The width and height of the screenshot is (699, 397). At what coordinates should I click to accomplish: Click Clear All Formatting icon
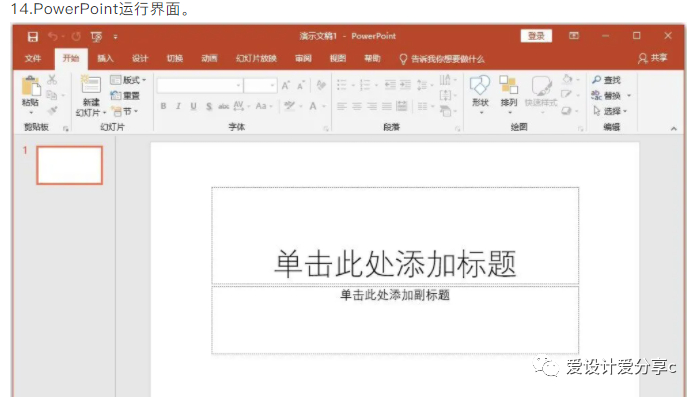[x=321, y=85]
